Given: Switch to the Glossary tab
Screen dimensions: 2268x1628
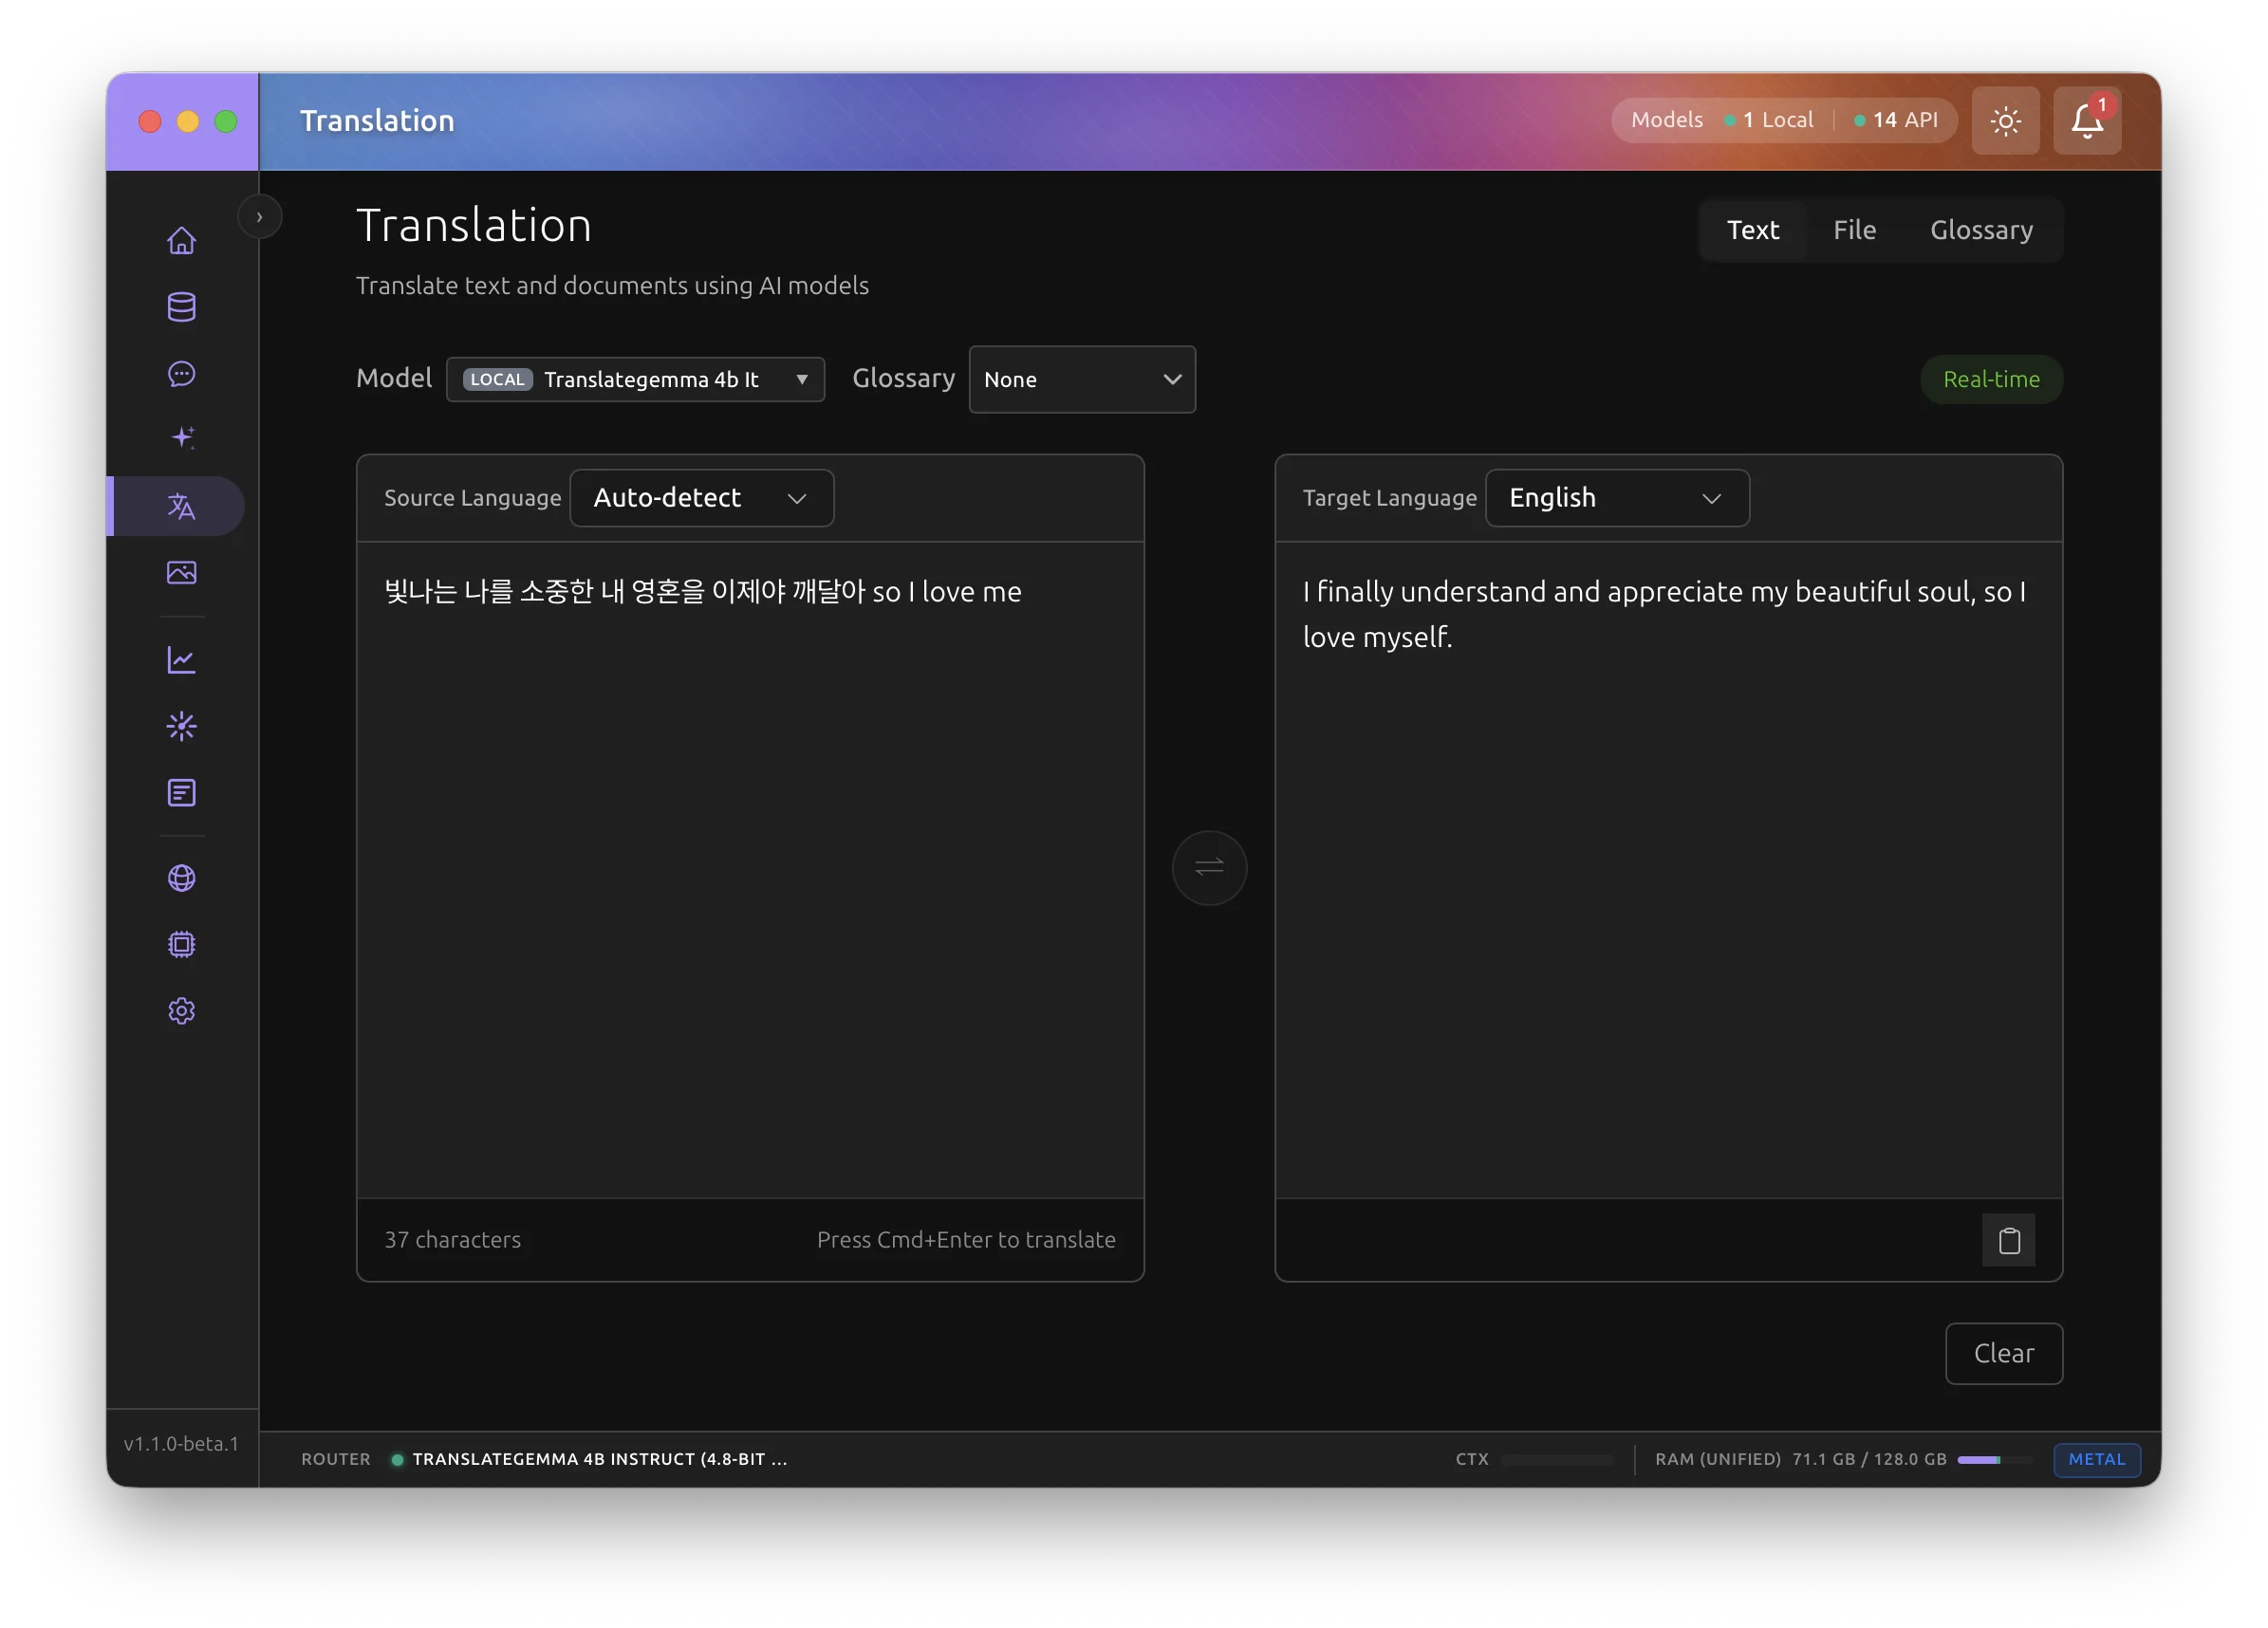Looking at the screenshot, I should [x=1980, y=230].
